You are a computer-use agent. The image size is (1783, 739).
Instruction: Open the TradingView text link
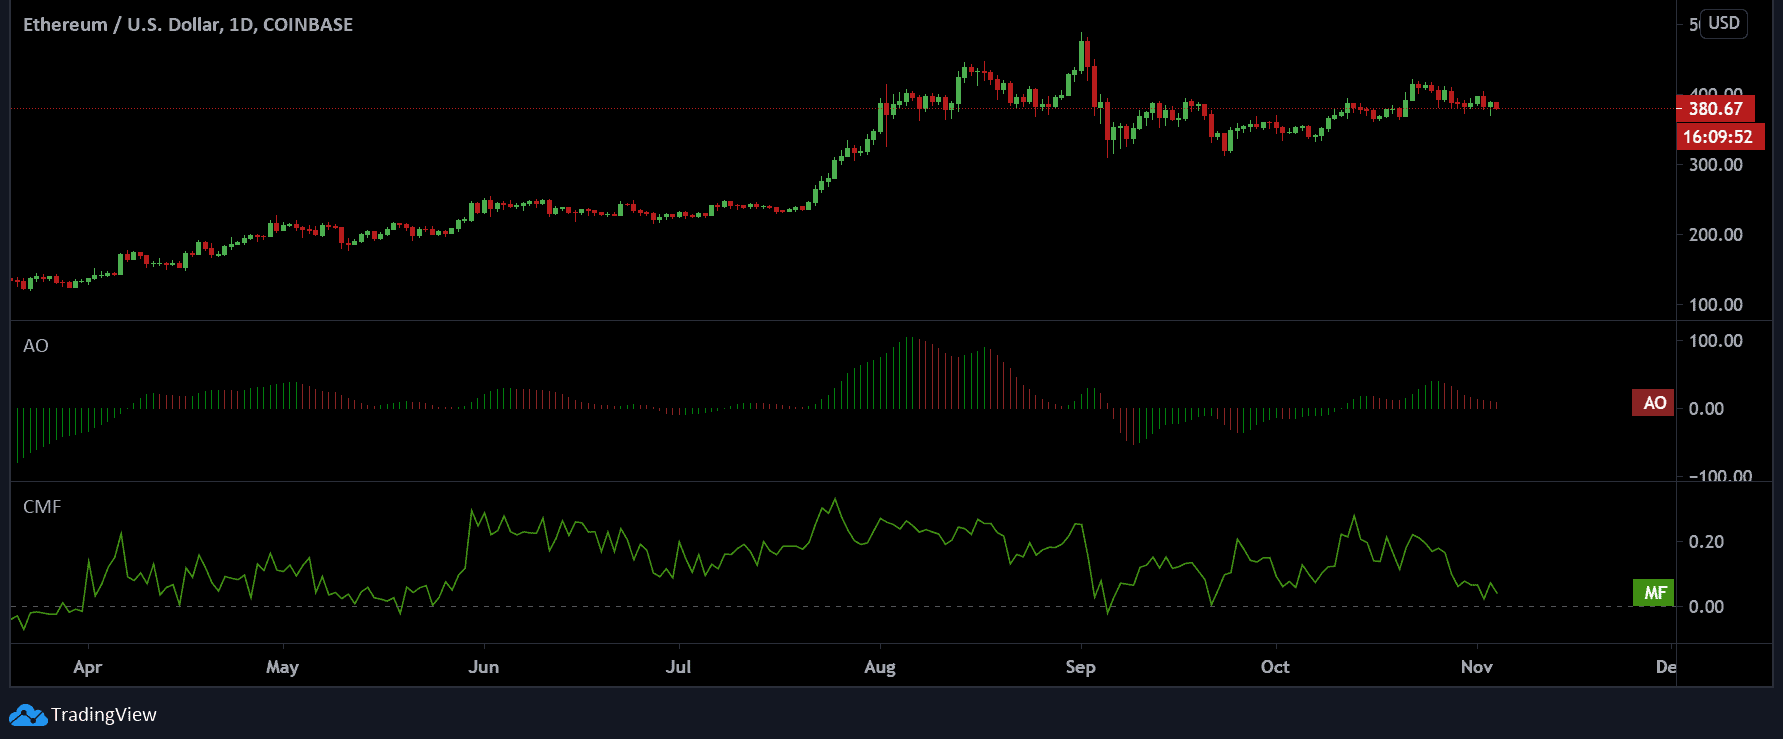point(104,715)
